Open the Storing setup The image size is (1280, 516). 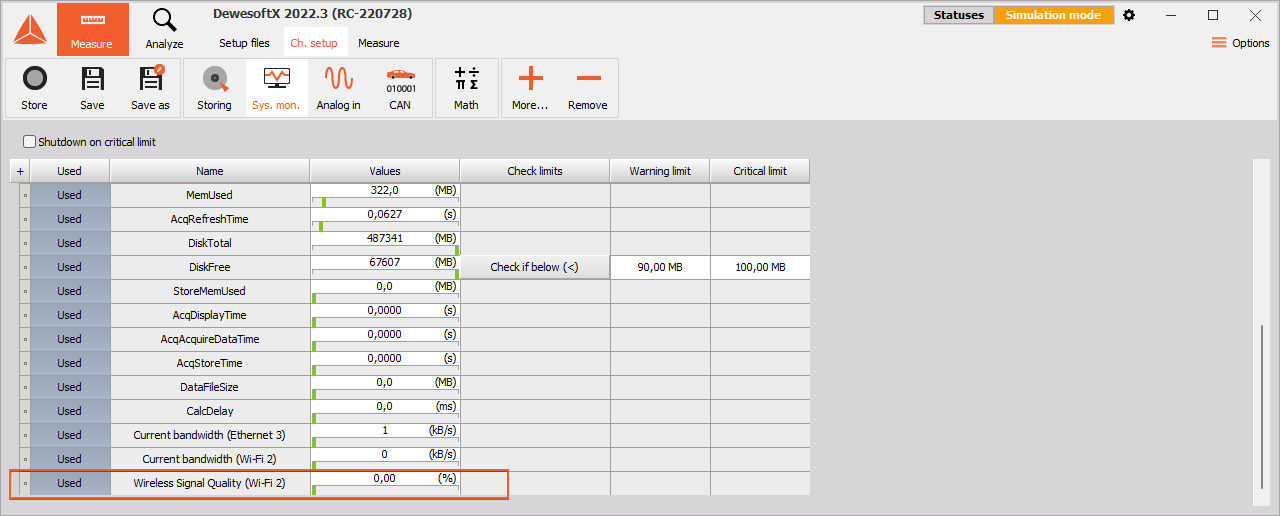pyautogui.click(x=214, y=87)
